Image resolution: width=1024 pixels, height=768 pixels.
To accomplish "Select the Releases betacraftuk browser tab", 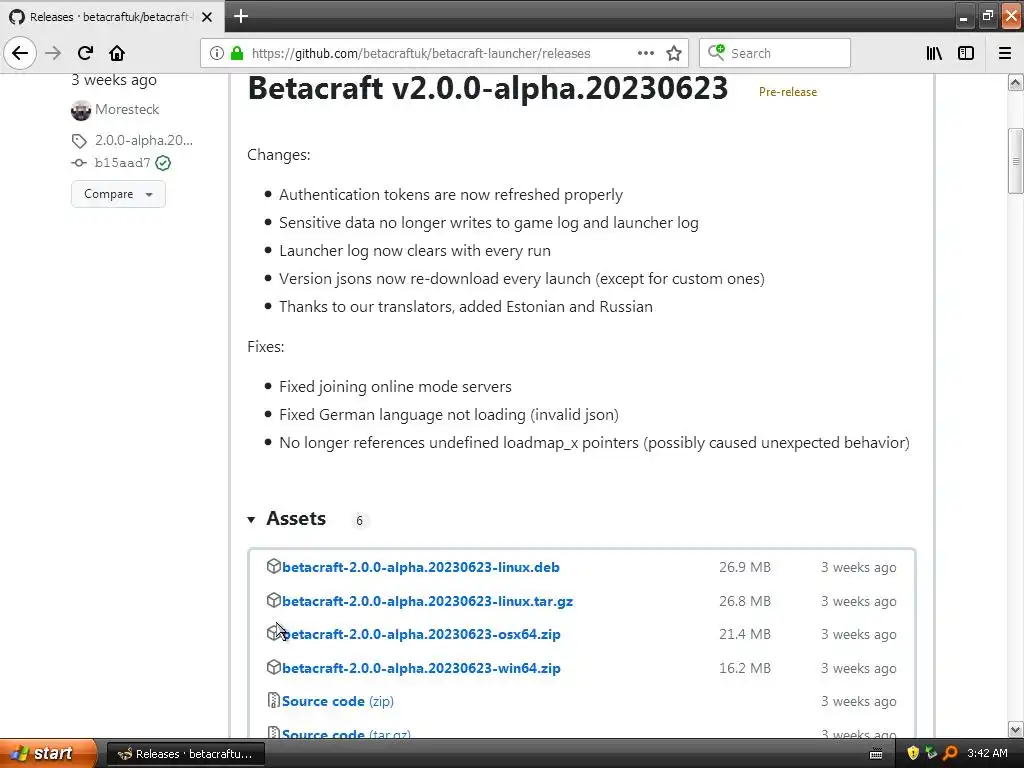I will coord(112,16).
